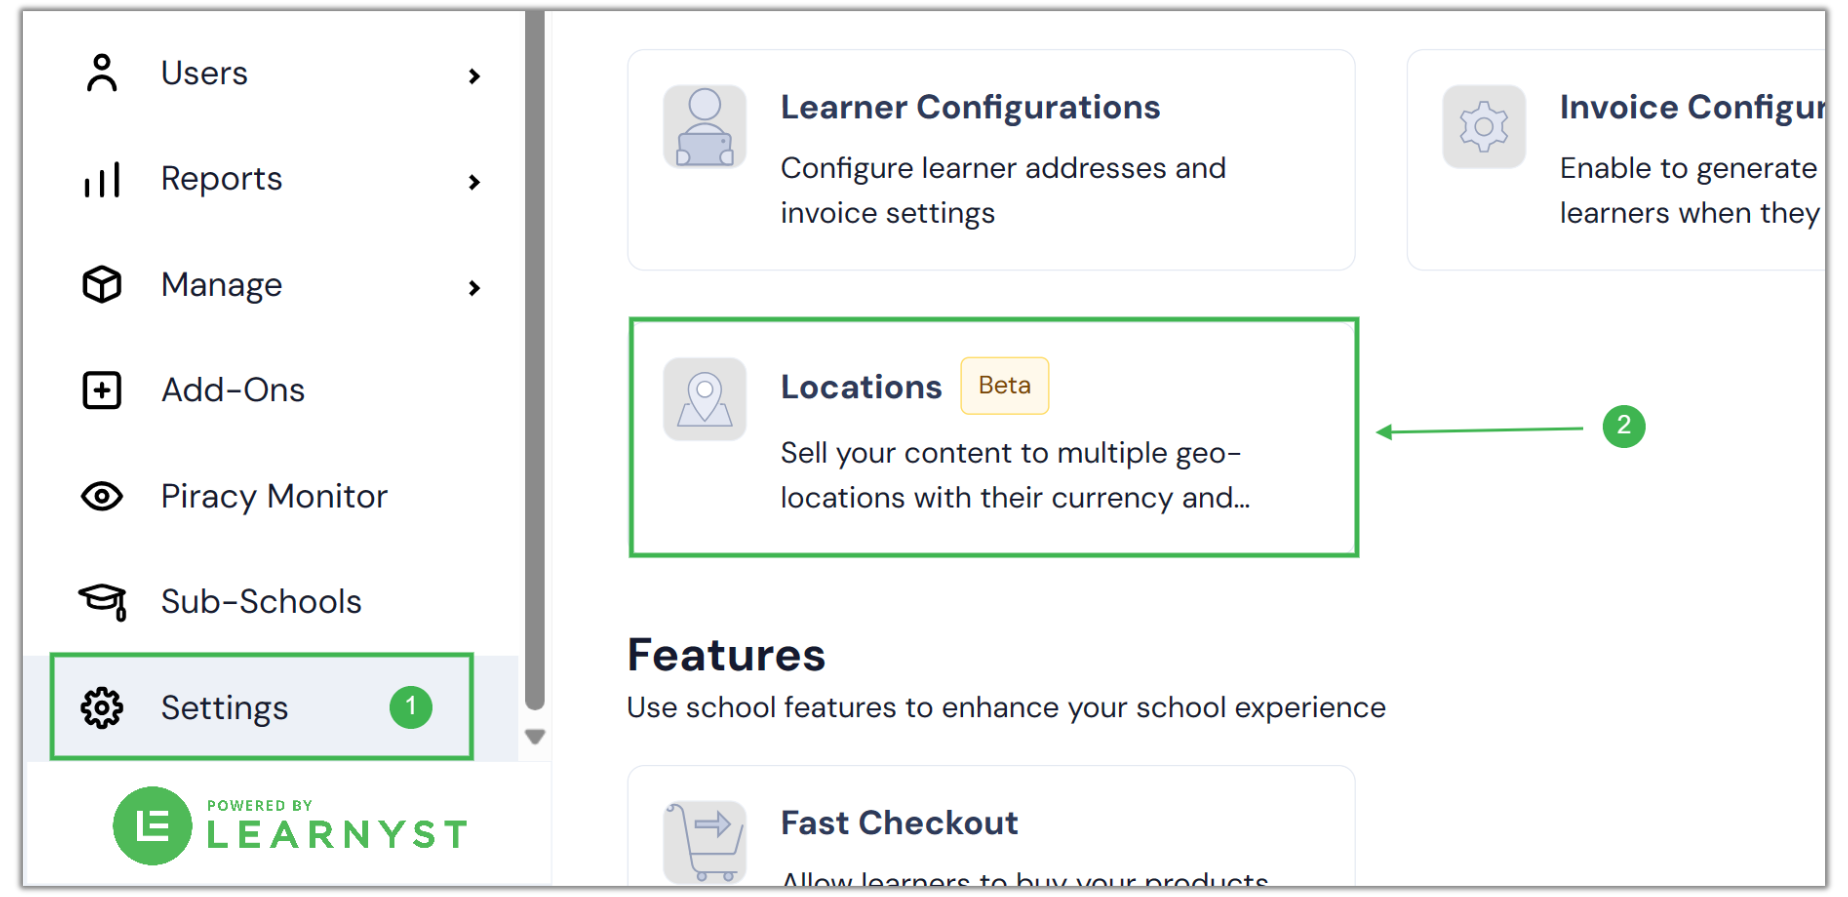1848x897 pixels.
Task: Click the Add-Ons plus icon
Action: pyautogui.click(x=101, y=390)
